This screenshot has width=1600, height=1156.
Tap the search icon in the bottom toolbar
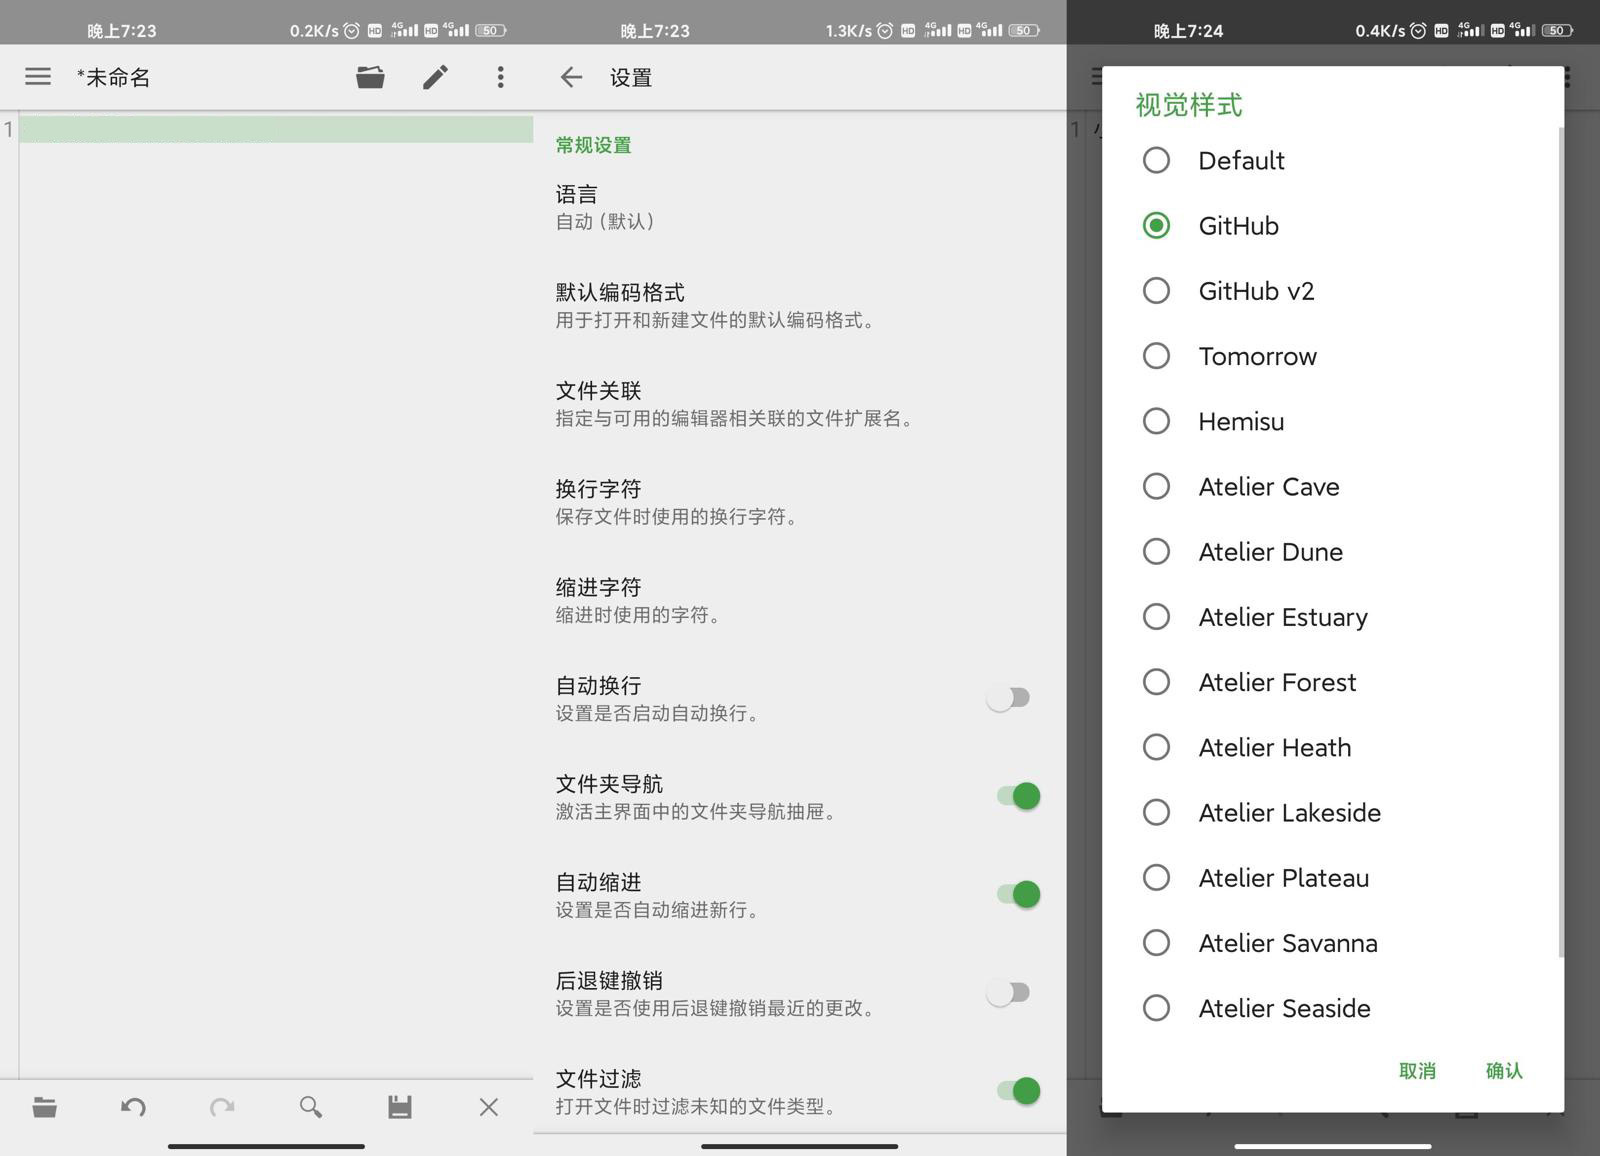pos(311,1107)
